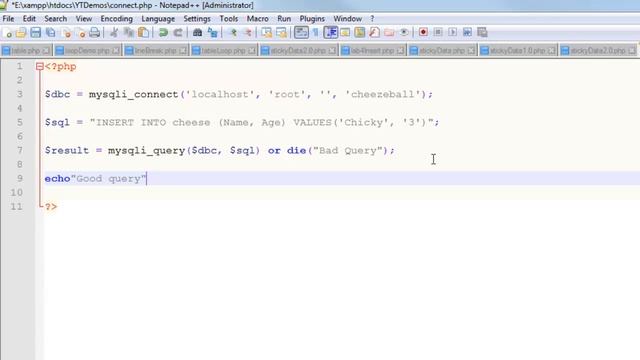Click the green Undo arrow icon
Image resolution: width=640 pixels, height=360 pixels.
tap(163, 33)
